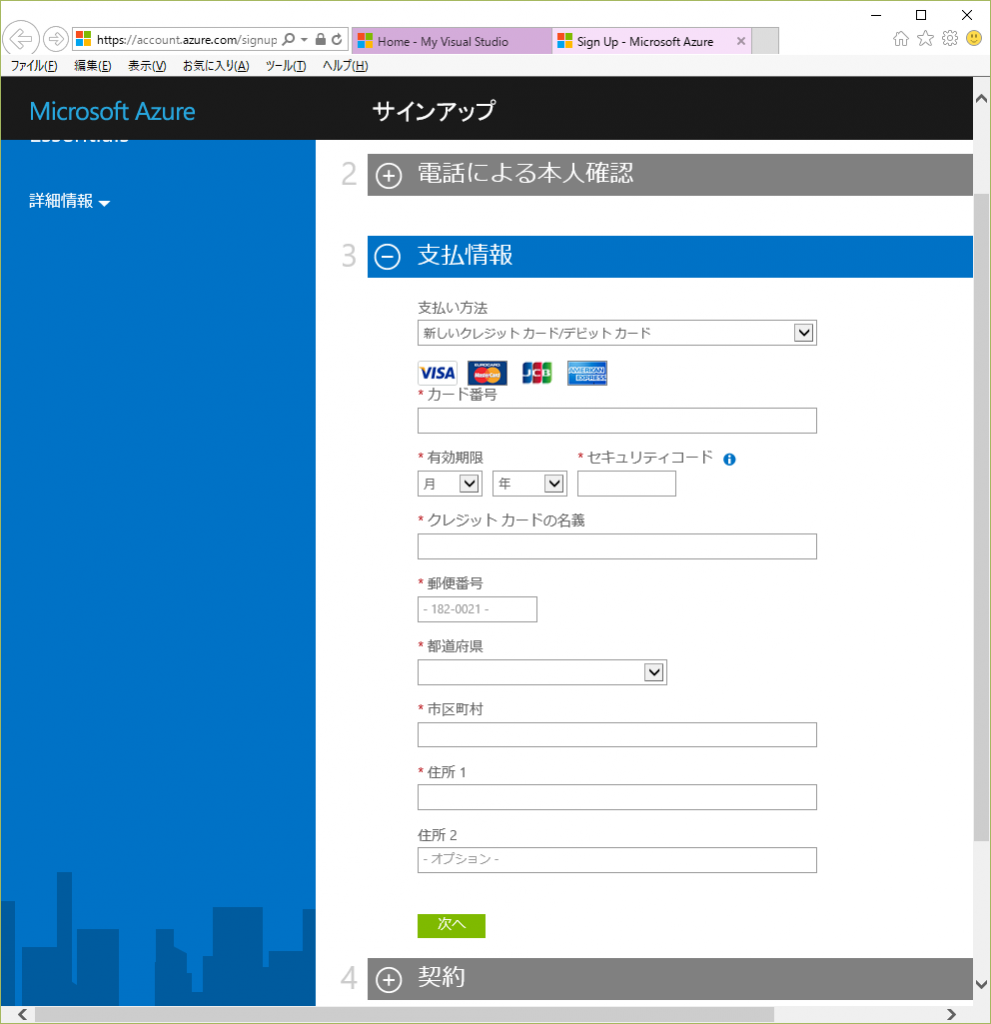This screenshot has width=991, height=1024.
Task: Click the JCB card logo
Action: coord(537,373)
